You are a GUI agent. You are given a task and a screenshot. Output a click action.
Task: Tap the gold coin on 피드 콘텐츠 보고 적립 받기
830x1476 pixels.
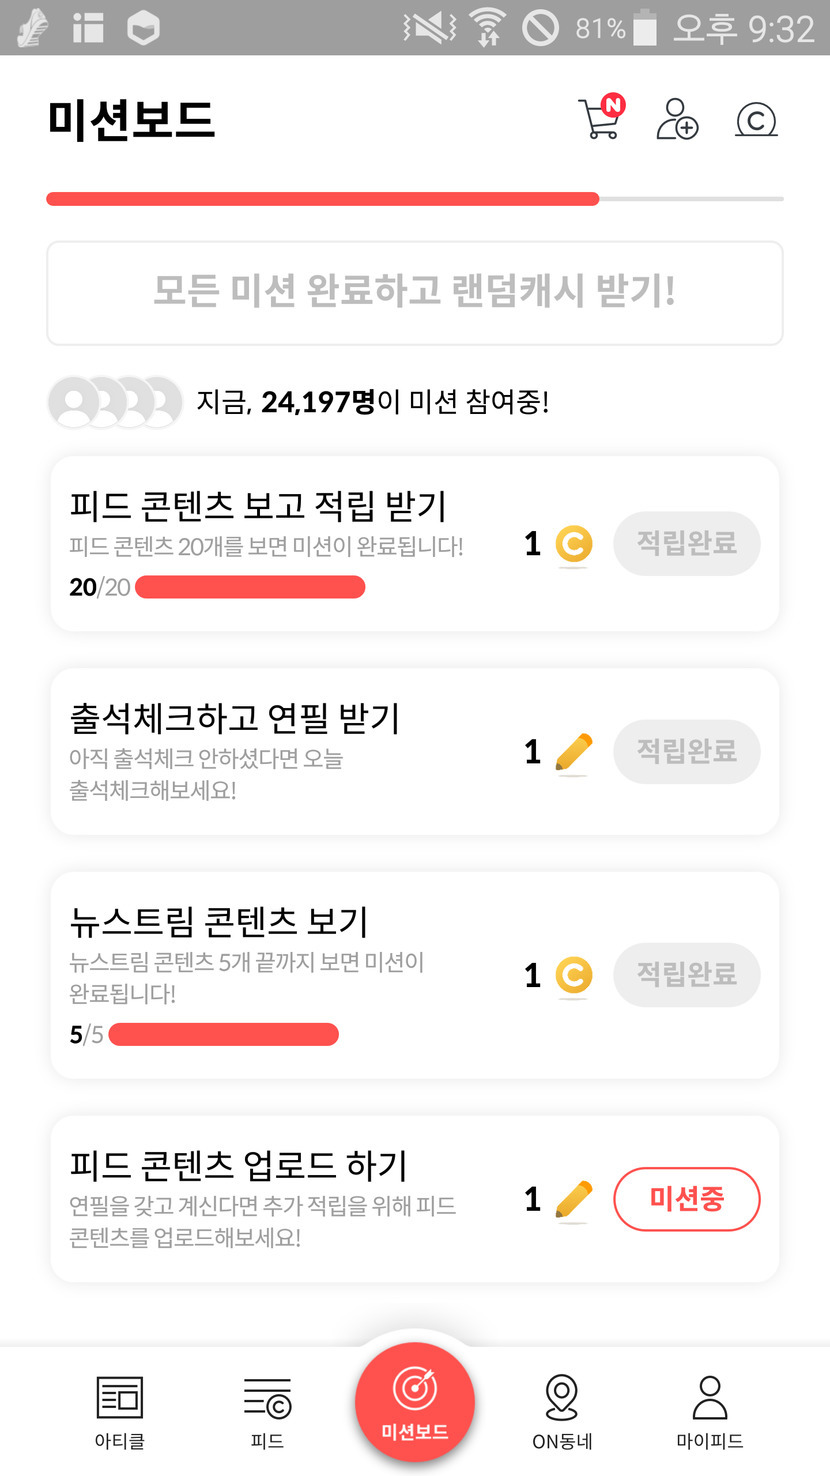click(x=573, y=545)
